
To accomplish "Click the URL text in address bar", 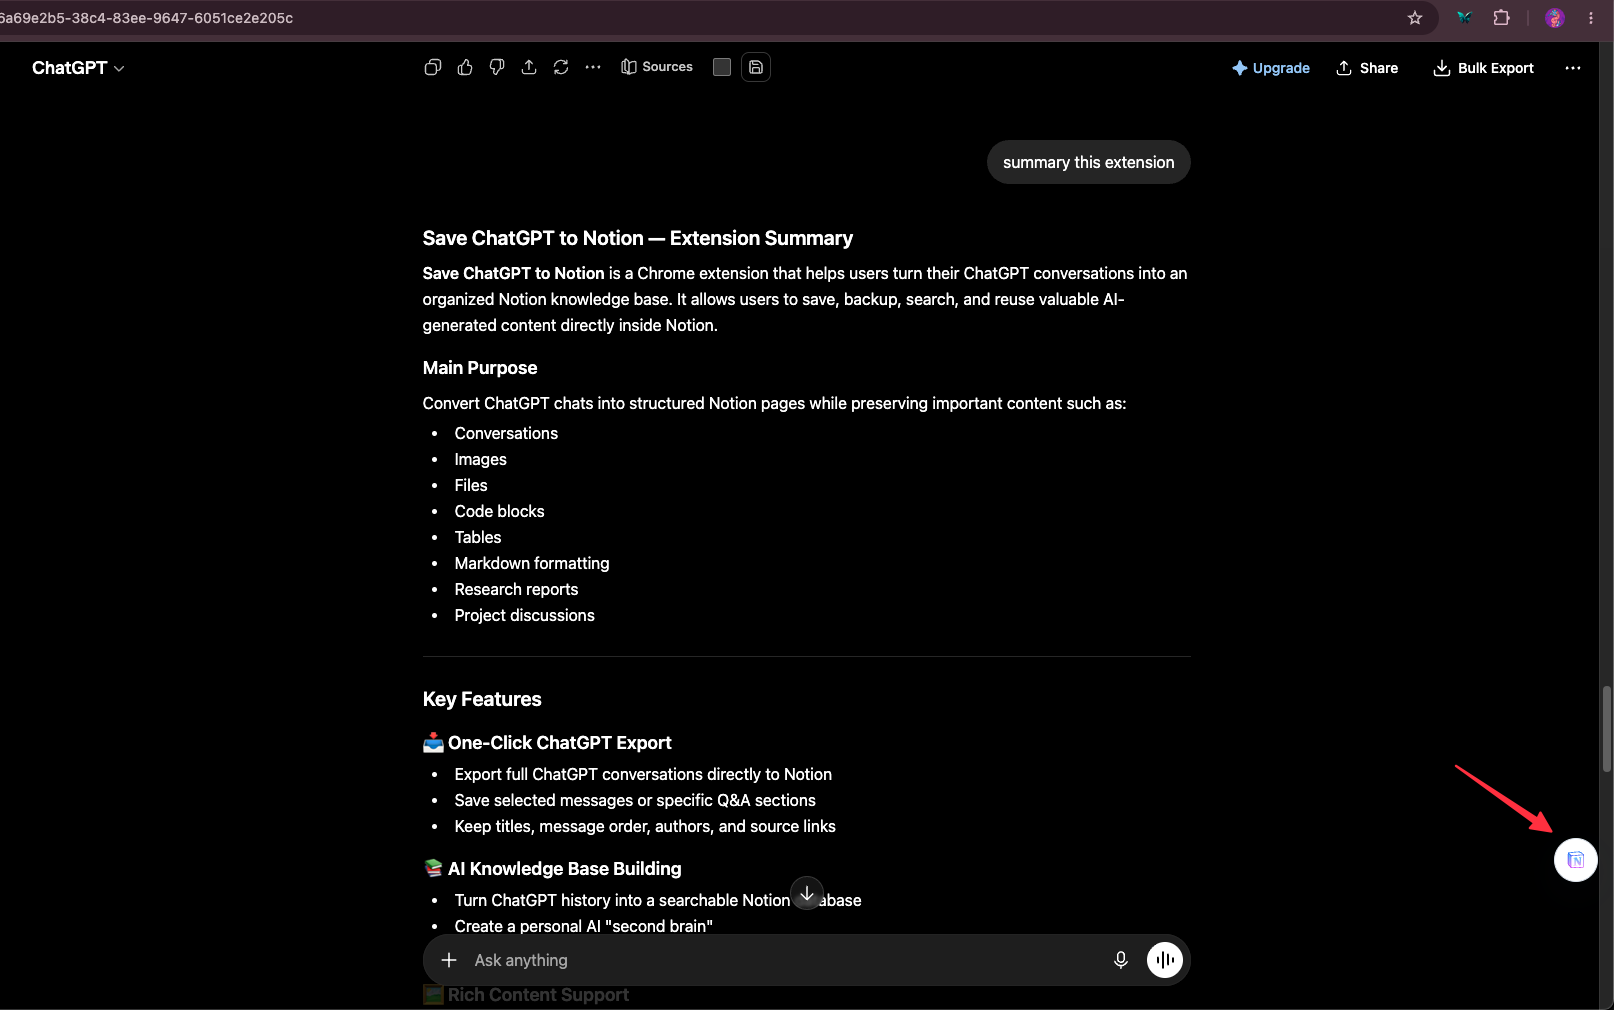I will 147,18.
